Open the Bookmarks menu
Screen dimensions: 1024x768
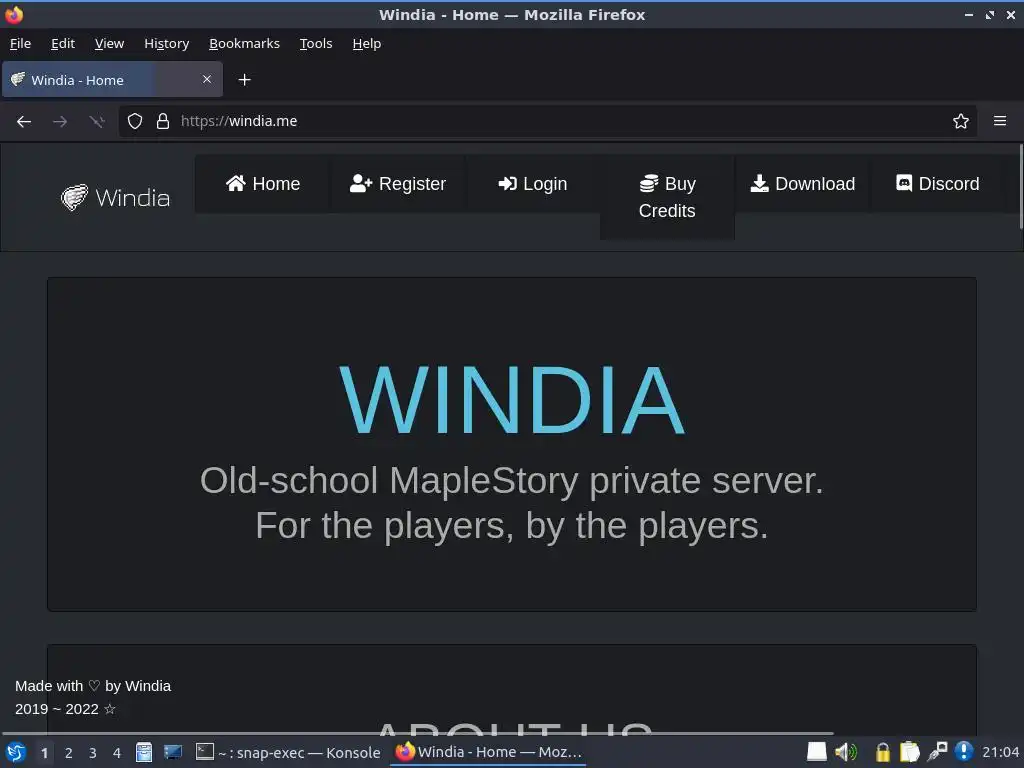(x=244, y=44)
